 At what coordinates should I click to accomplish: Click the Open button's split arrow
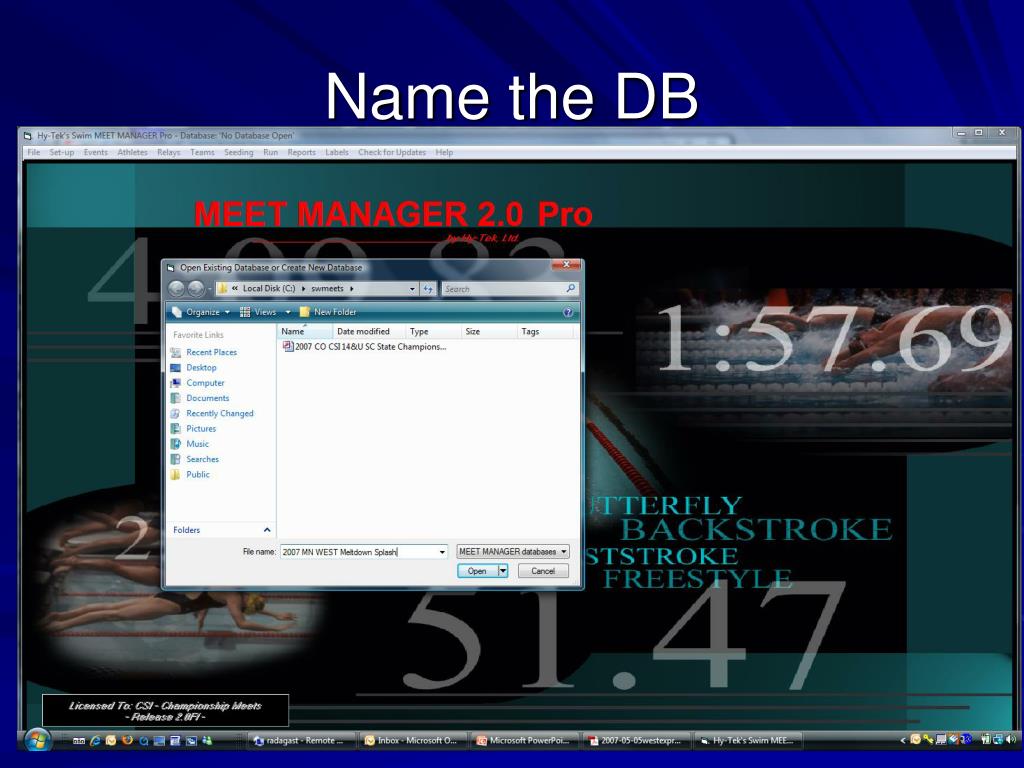click(503, 571)
